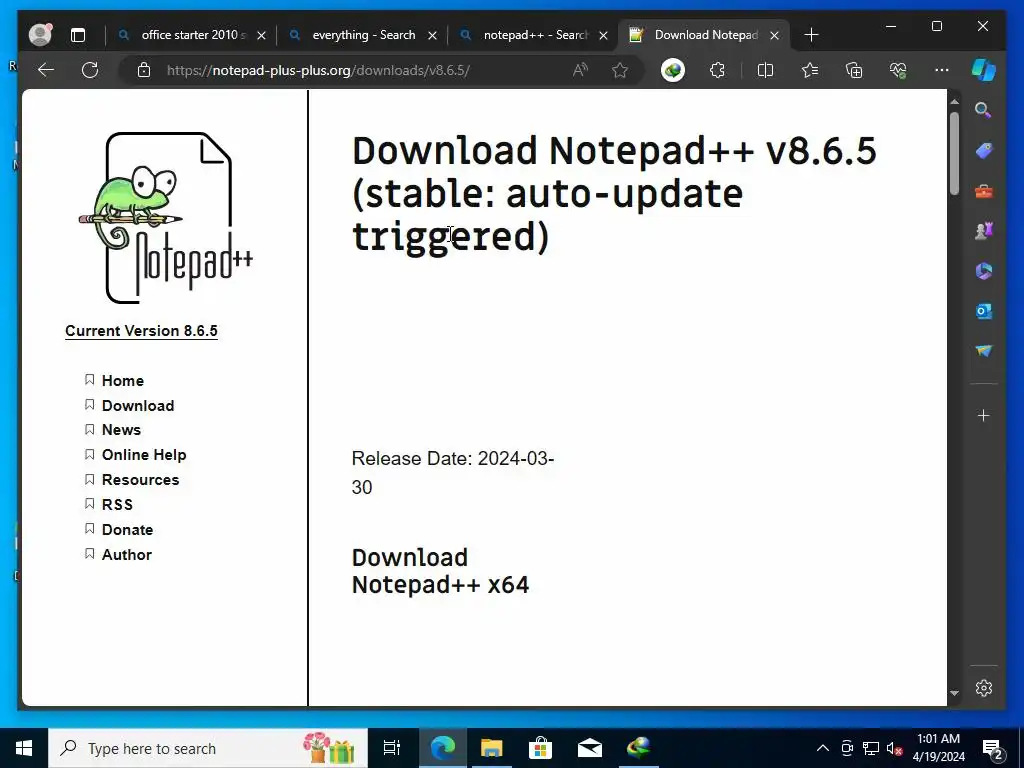Open the Online Help link
Image resolution: width=1024 pixels, height=768 pixels.
point(144,455)
